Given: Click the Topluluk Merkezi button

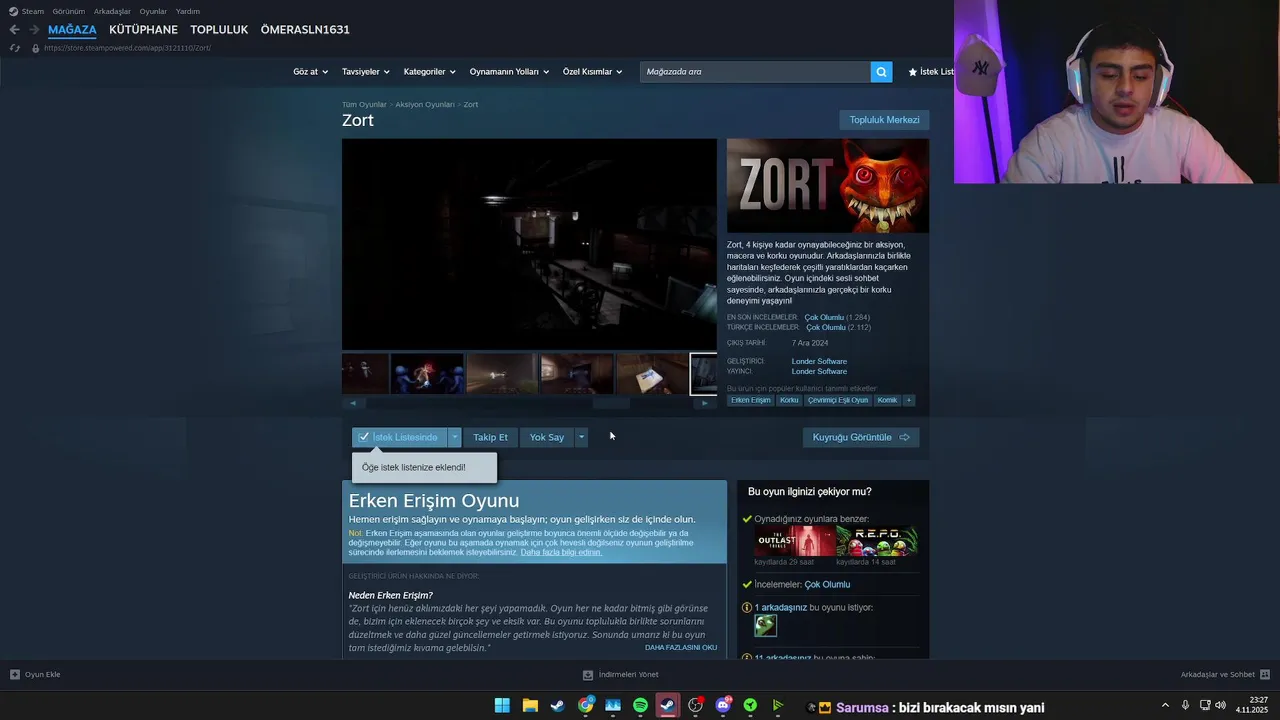Looking at the screenshot, I should 884,120.
